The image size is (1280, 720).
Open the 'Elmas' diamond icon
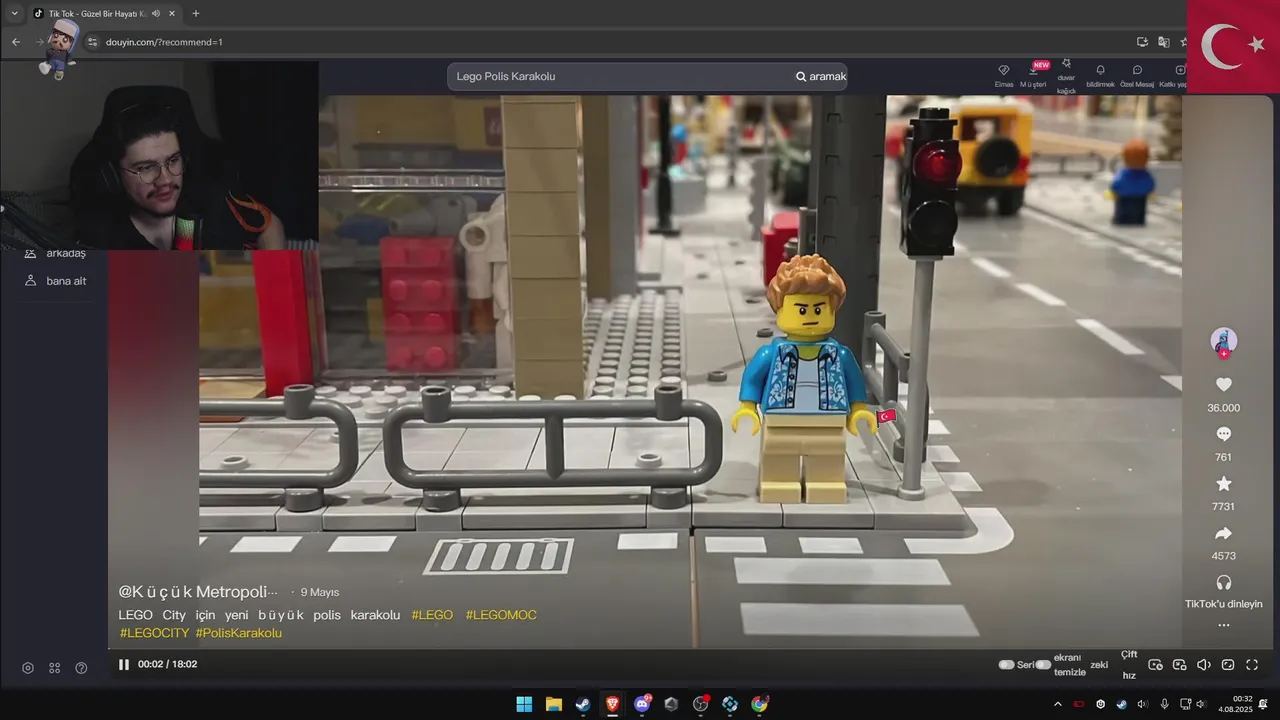pyautogui.click(x=1004, y=76)
